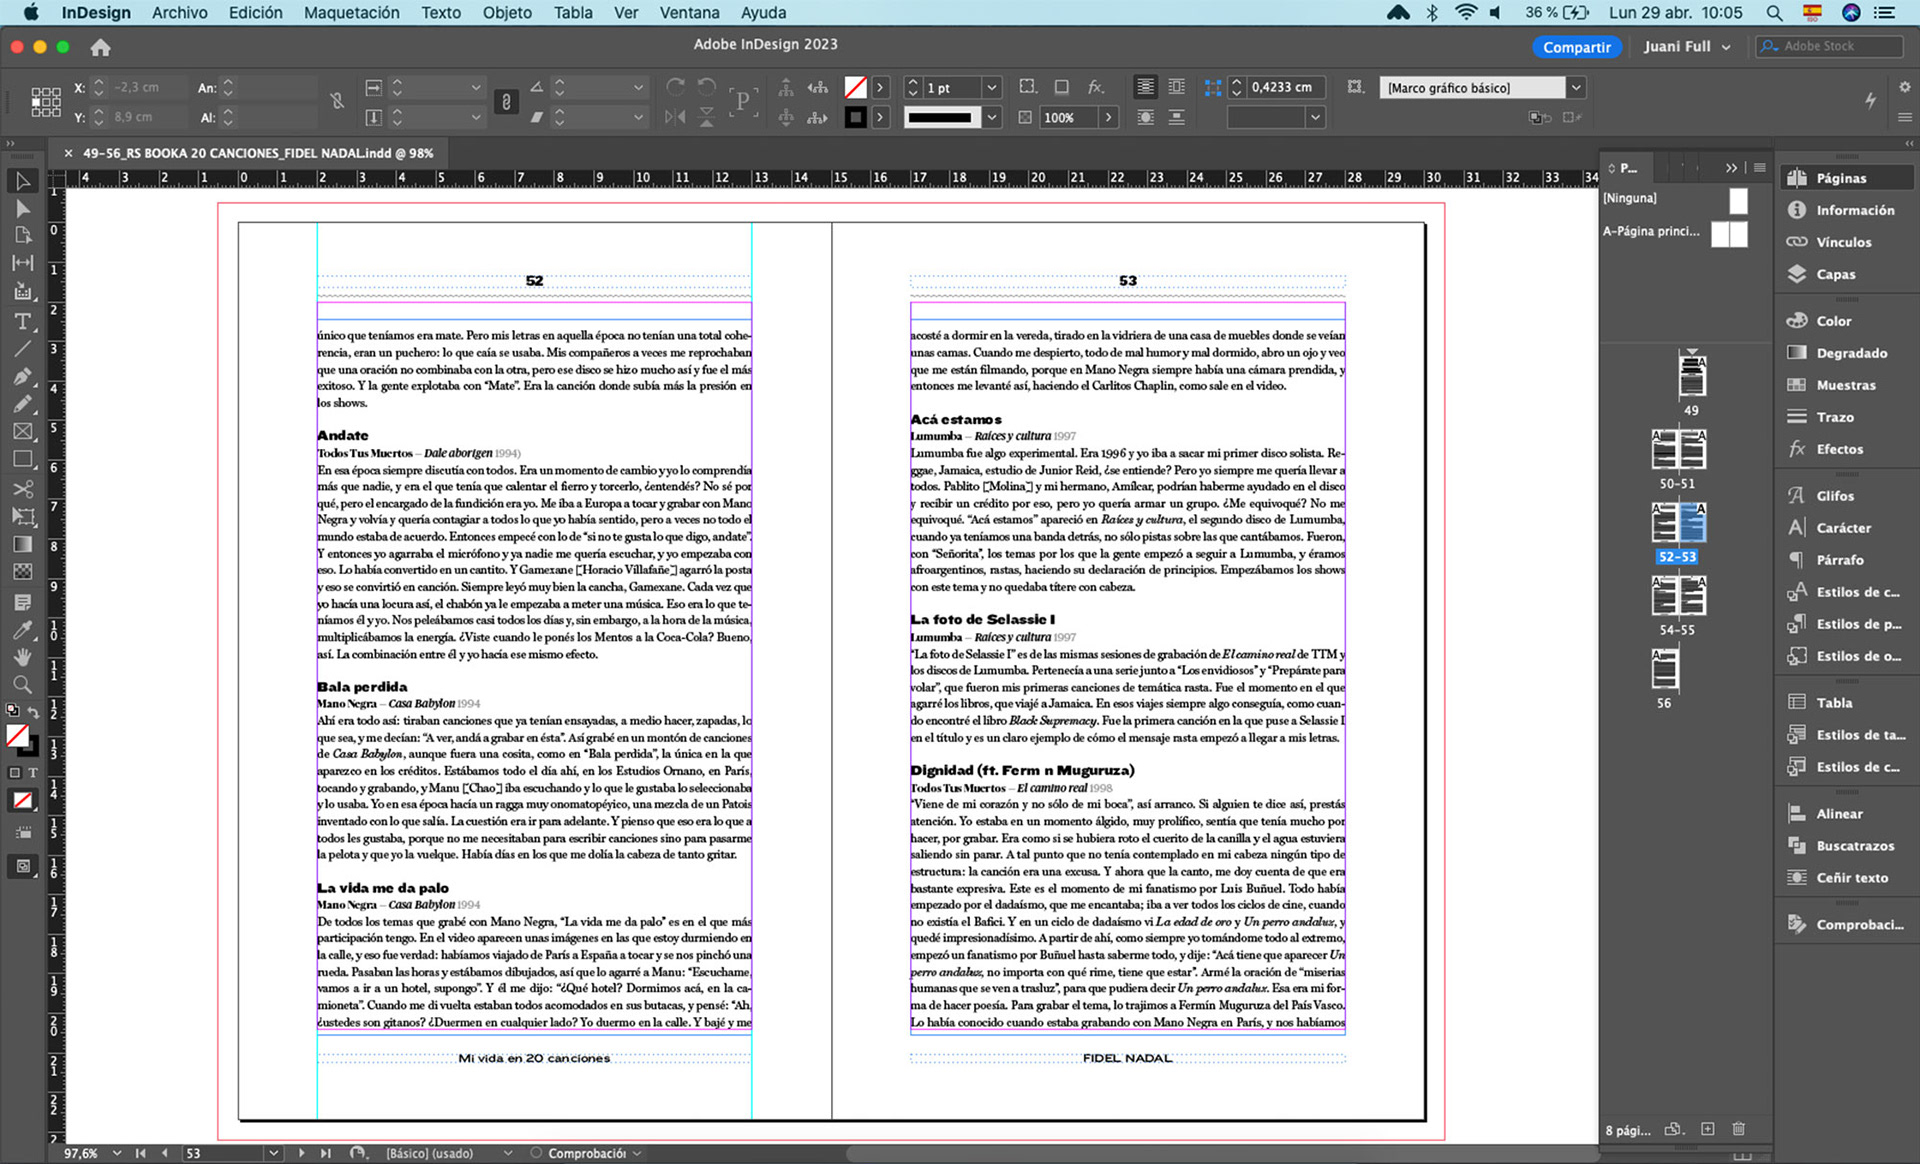Select the Zoom magnifier tool
Image resolution: width=1920 pixels, height=1164 pixels.
coord(22,685)
